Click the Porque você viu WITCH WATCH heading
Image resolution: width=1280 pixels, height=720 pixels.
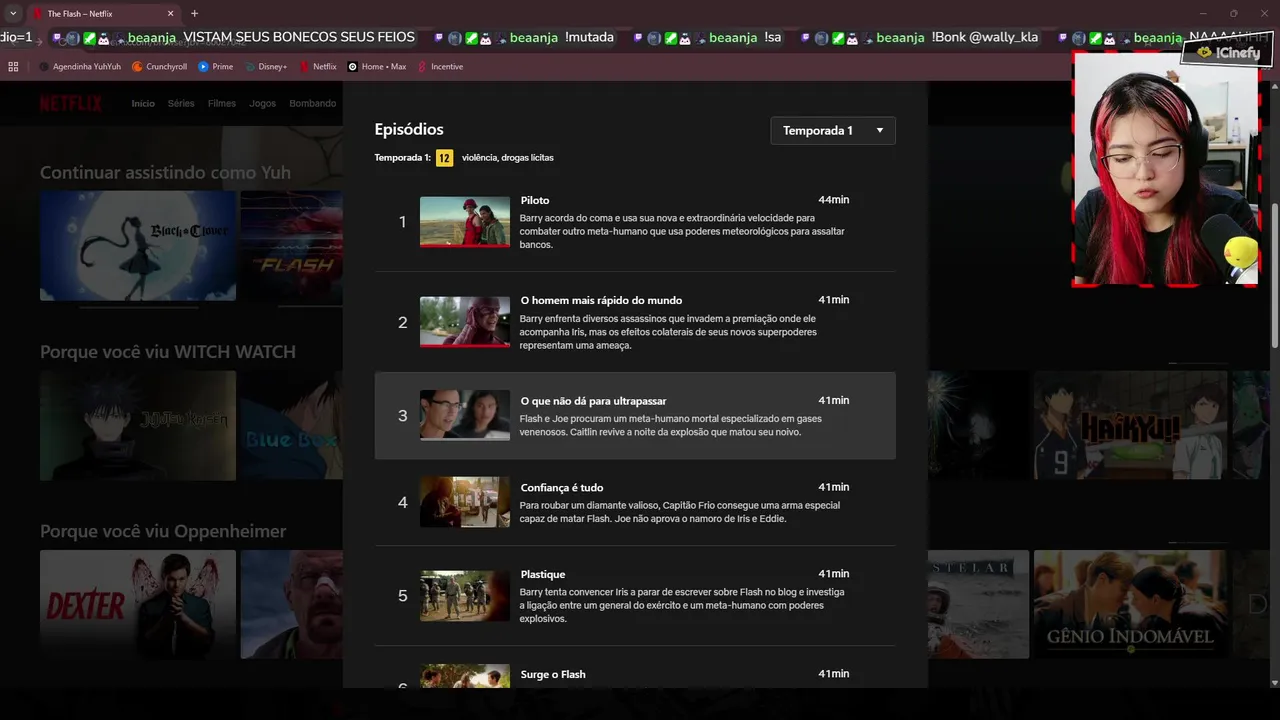pos(168,352)
